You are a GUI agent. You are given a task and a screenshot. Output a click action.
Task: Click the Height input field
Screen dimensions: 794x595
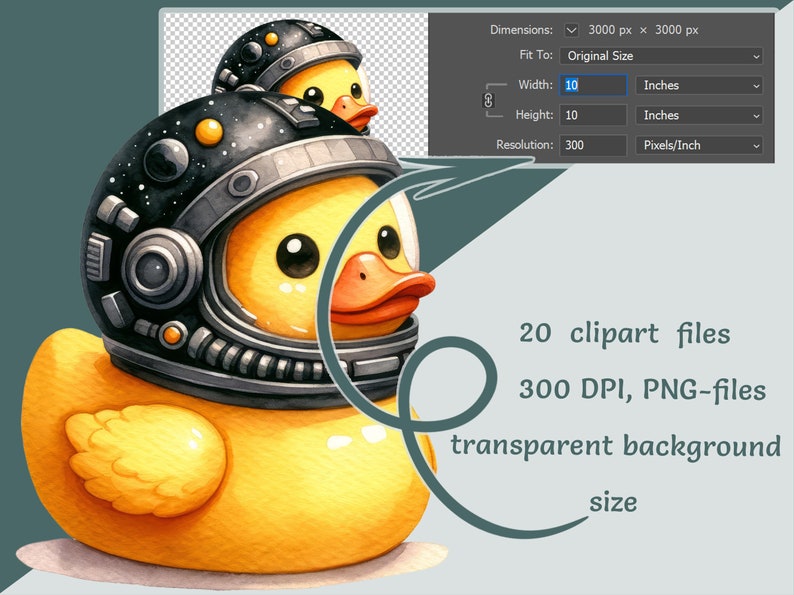tap(593, 115)
